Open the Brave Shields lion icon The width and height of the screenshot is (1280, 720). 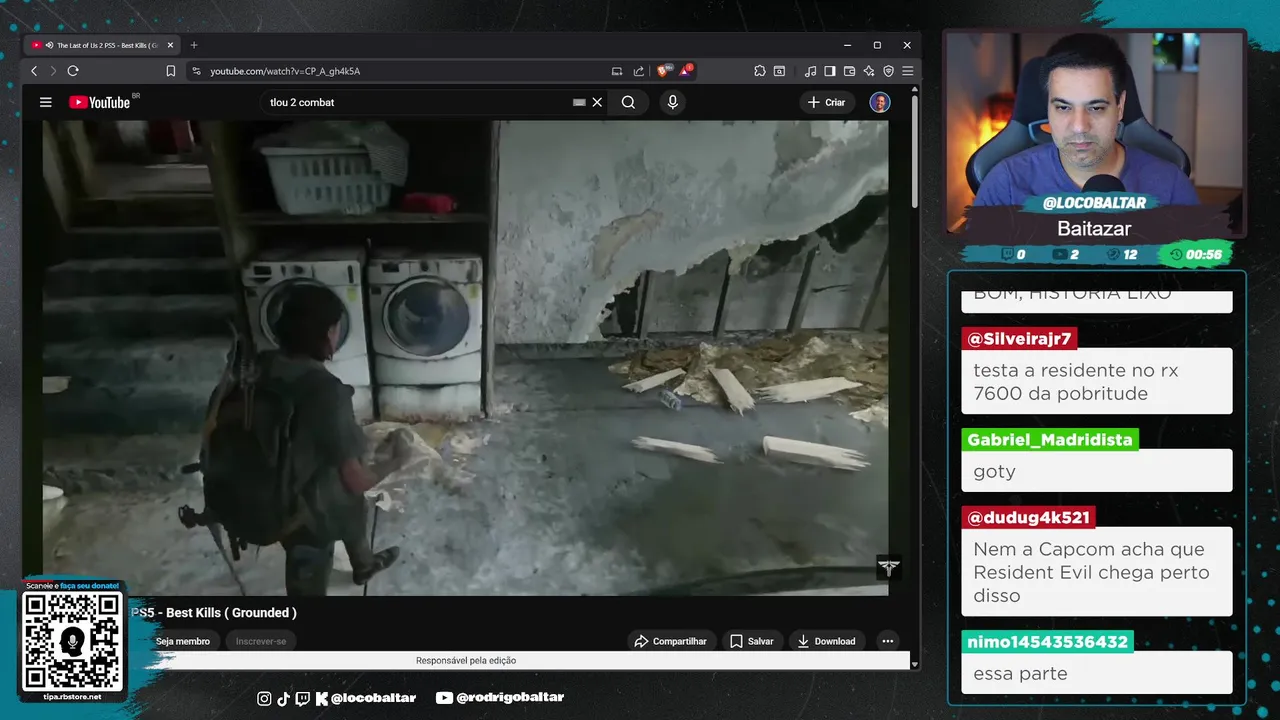coord(662,71)
